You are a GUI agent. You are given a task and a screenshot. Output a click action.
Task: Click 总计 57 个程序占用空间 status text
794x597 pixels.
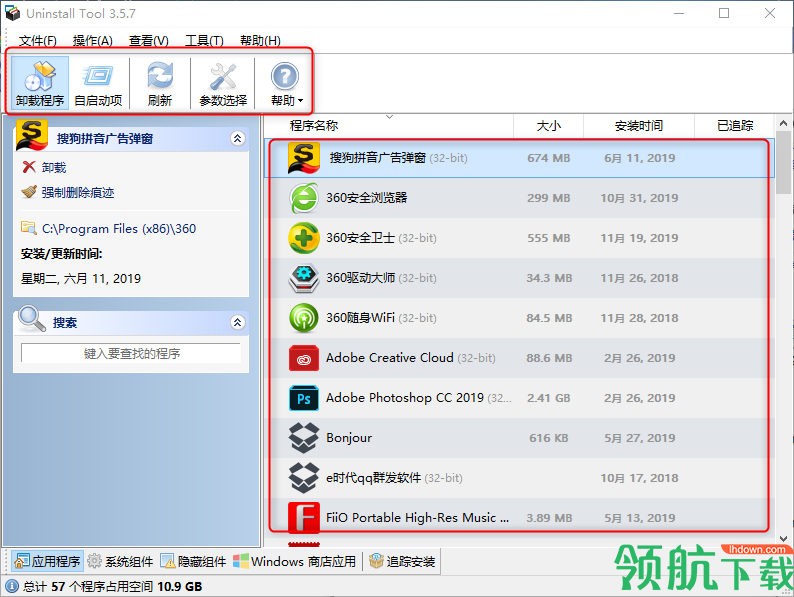112,586
